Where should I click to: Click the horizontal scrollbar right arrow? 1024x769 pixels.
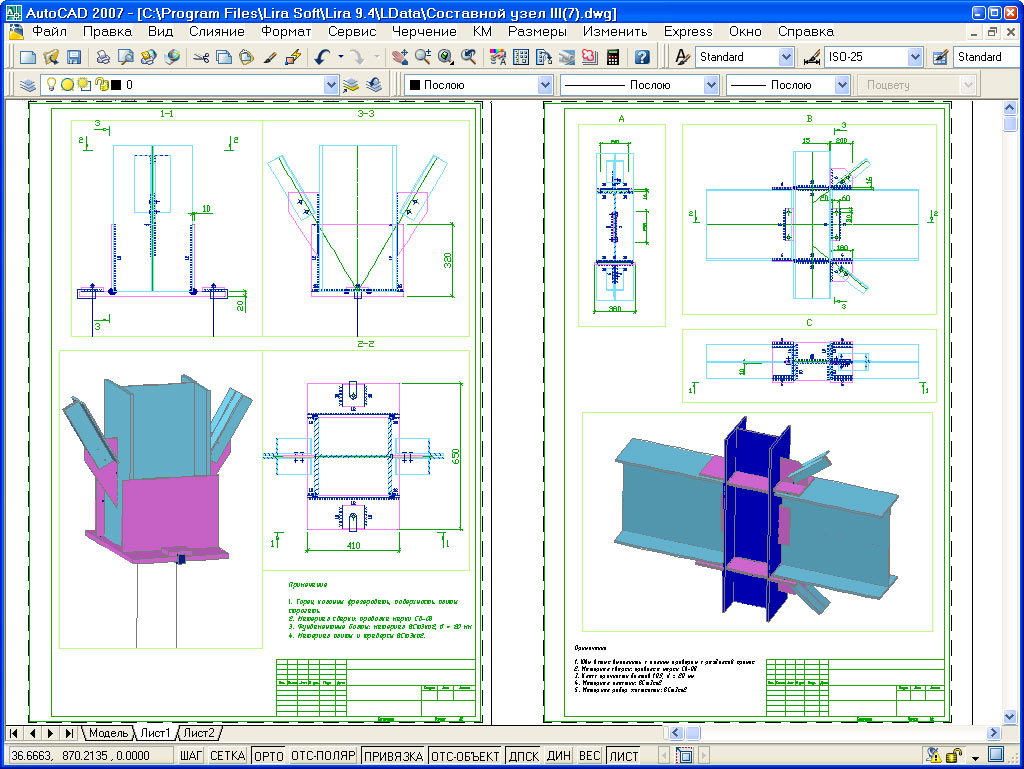(991, 734)
